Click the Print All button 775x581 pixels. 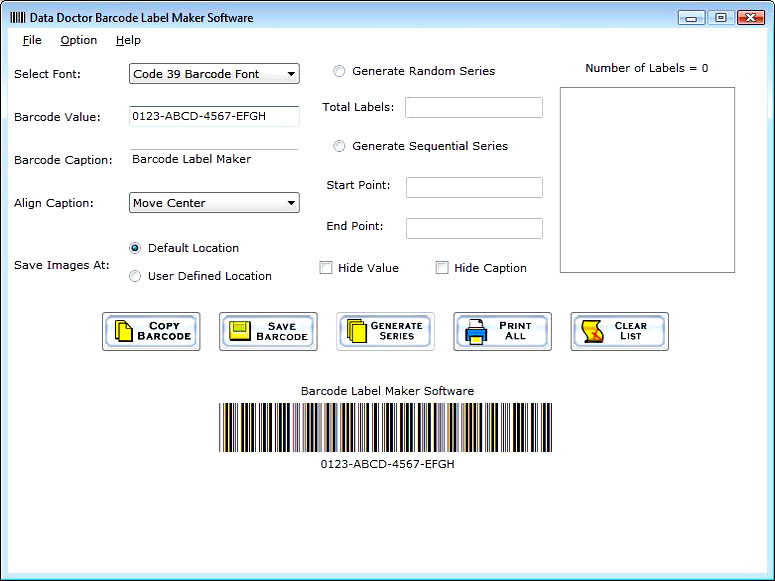[503, 331]
